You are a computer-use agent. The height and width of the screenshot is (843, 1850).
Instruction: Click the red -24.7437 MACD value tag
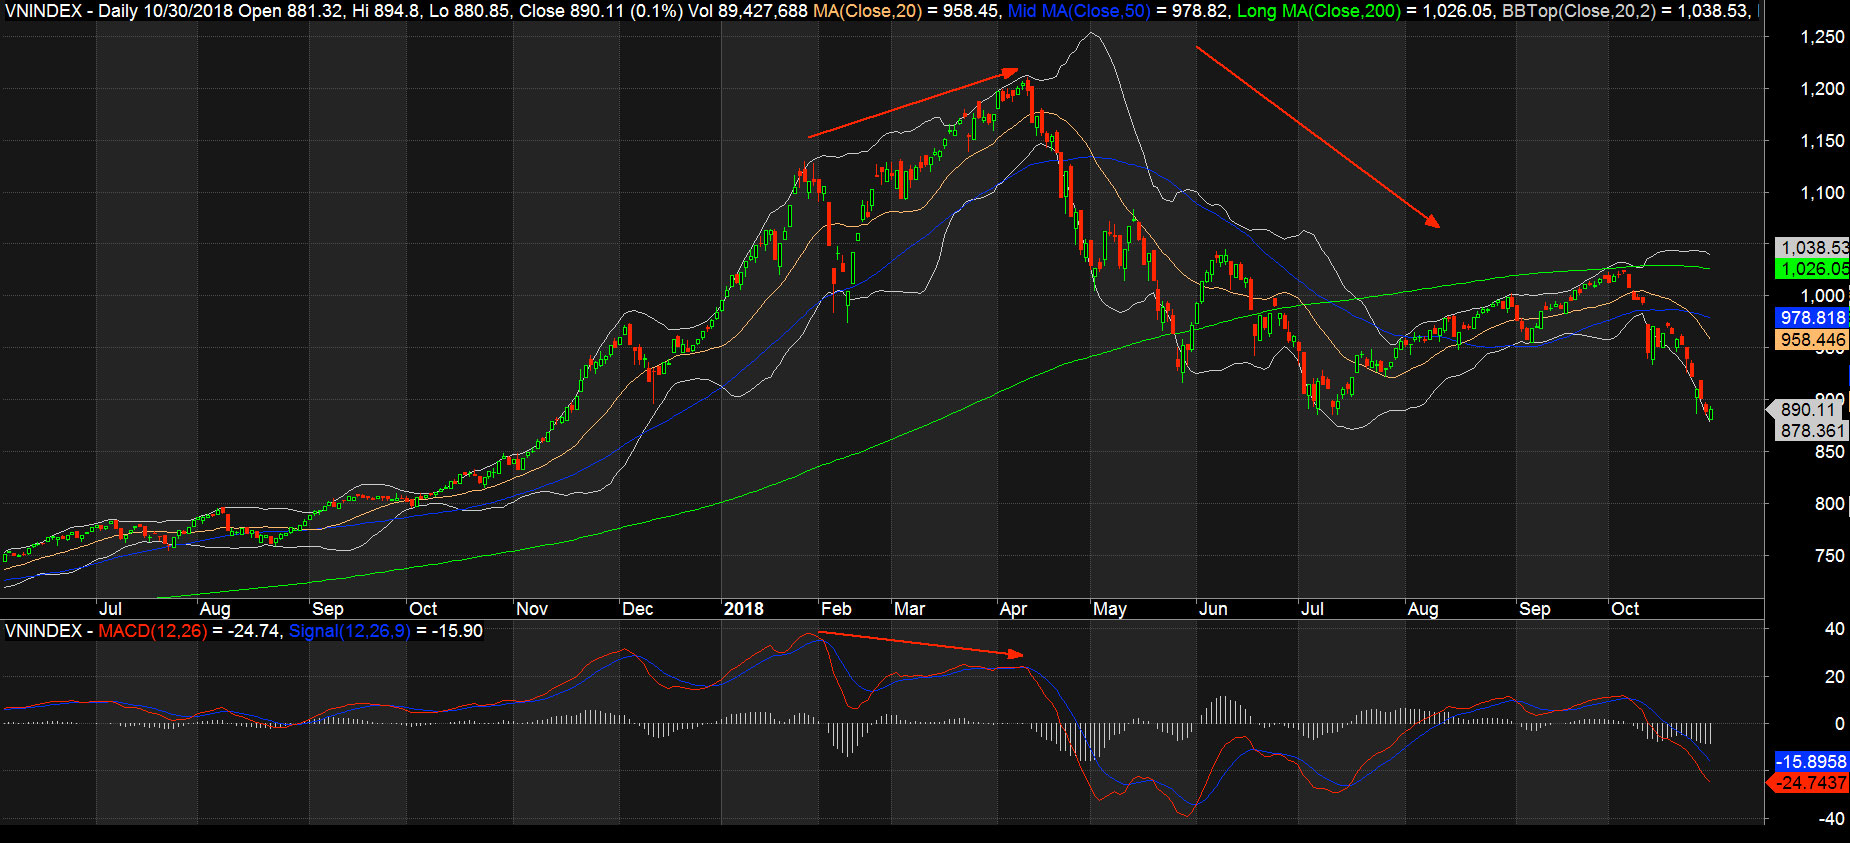pyautogui.click(x=1811, y=783)
